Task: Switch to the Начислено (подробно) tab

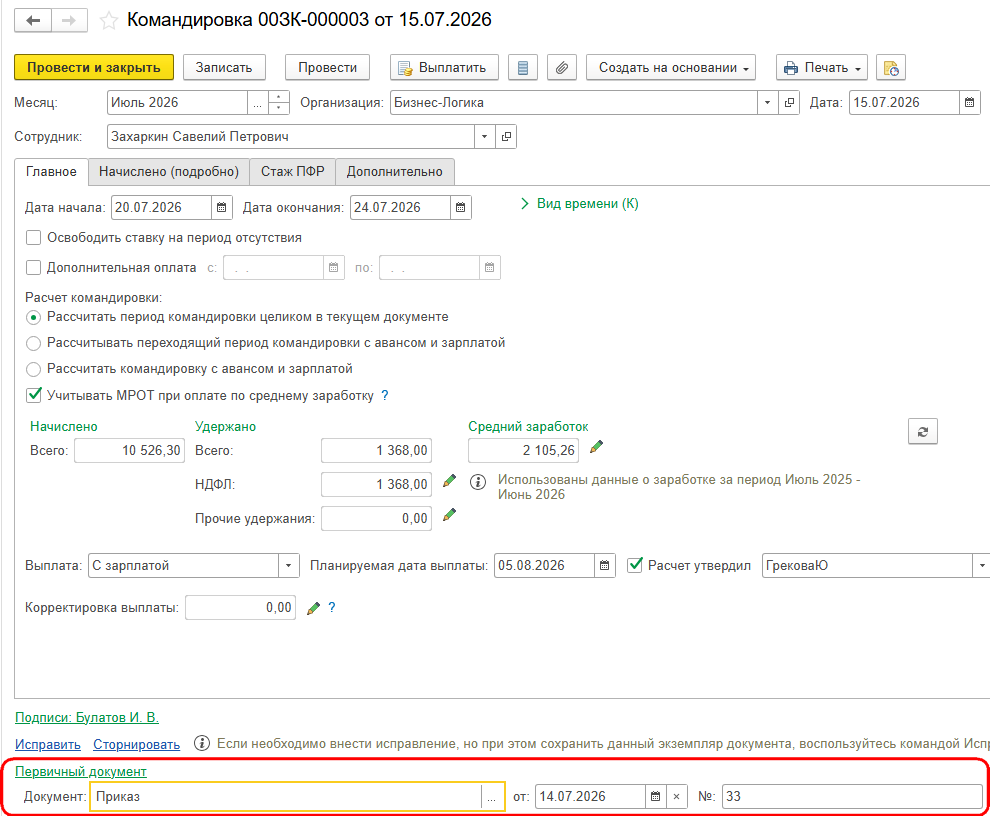Action: pyautogui.click(x=169, y=172)
